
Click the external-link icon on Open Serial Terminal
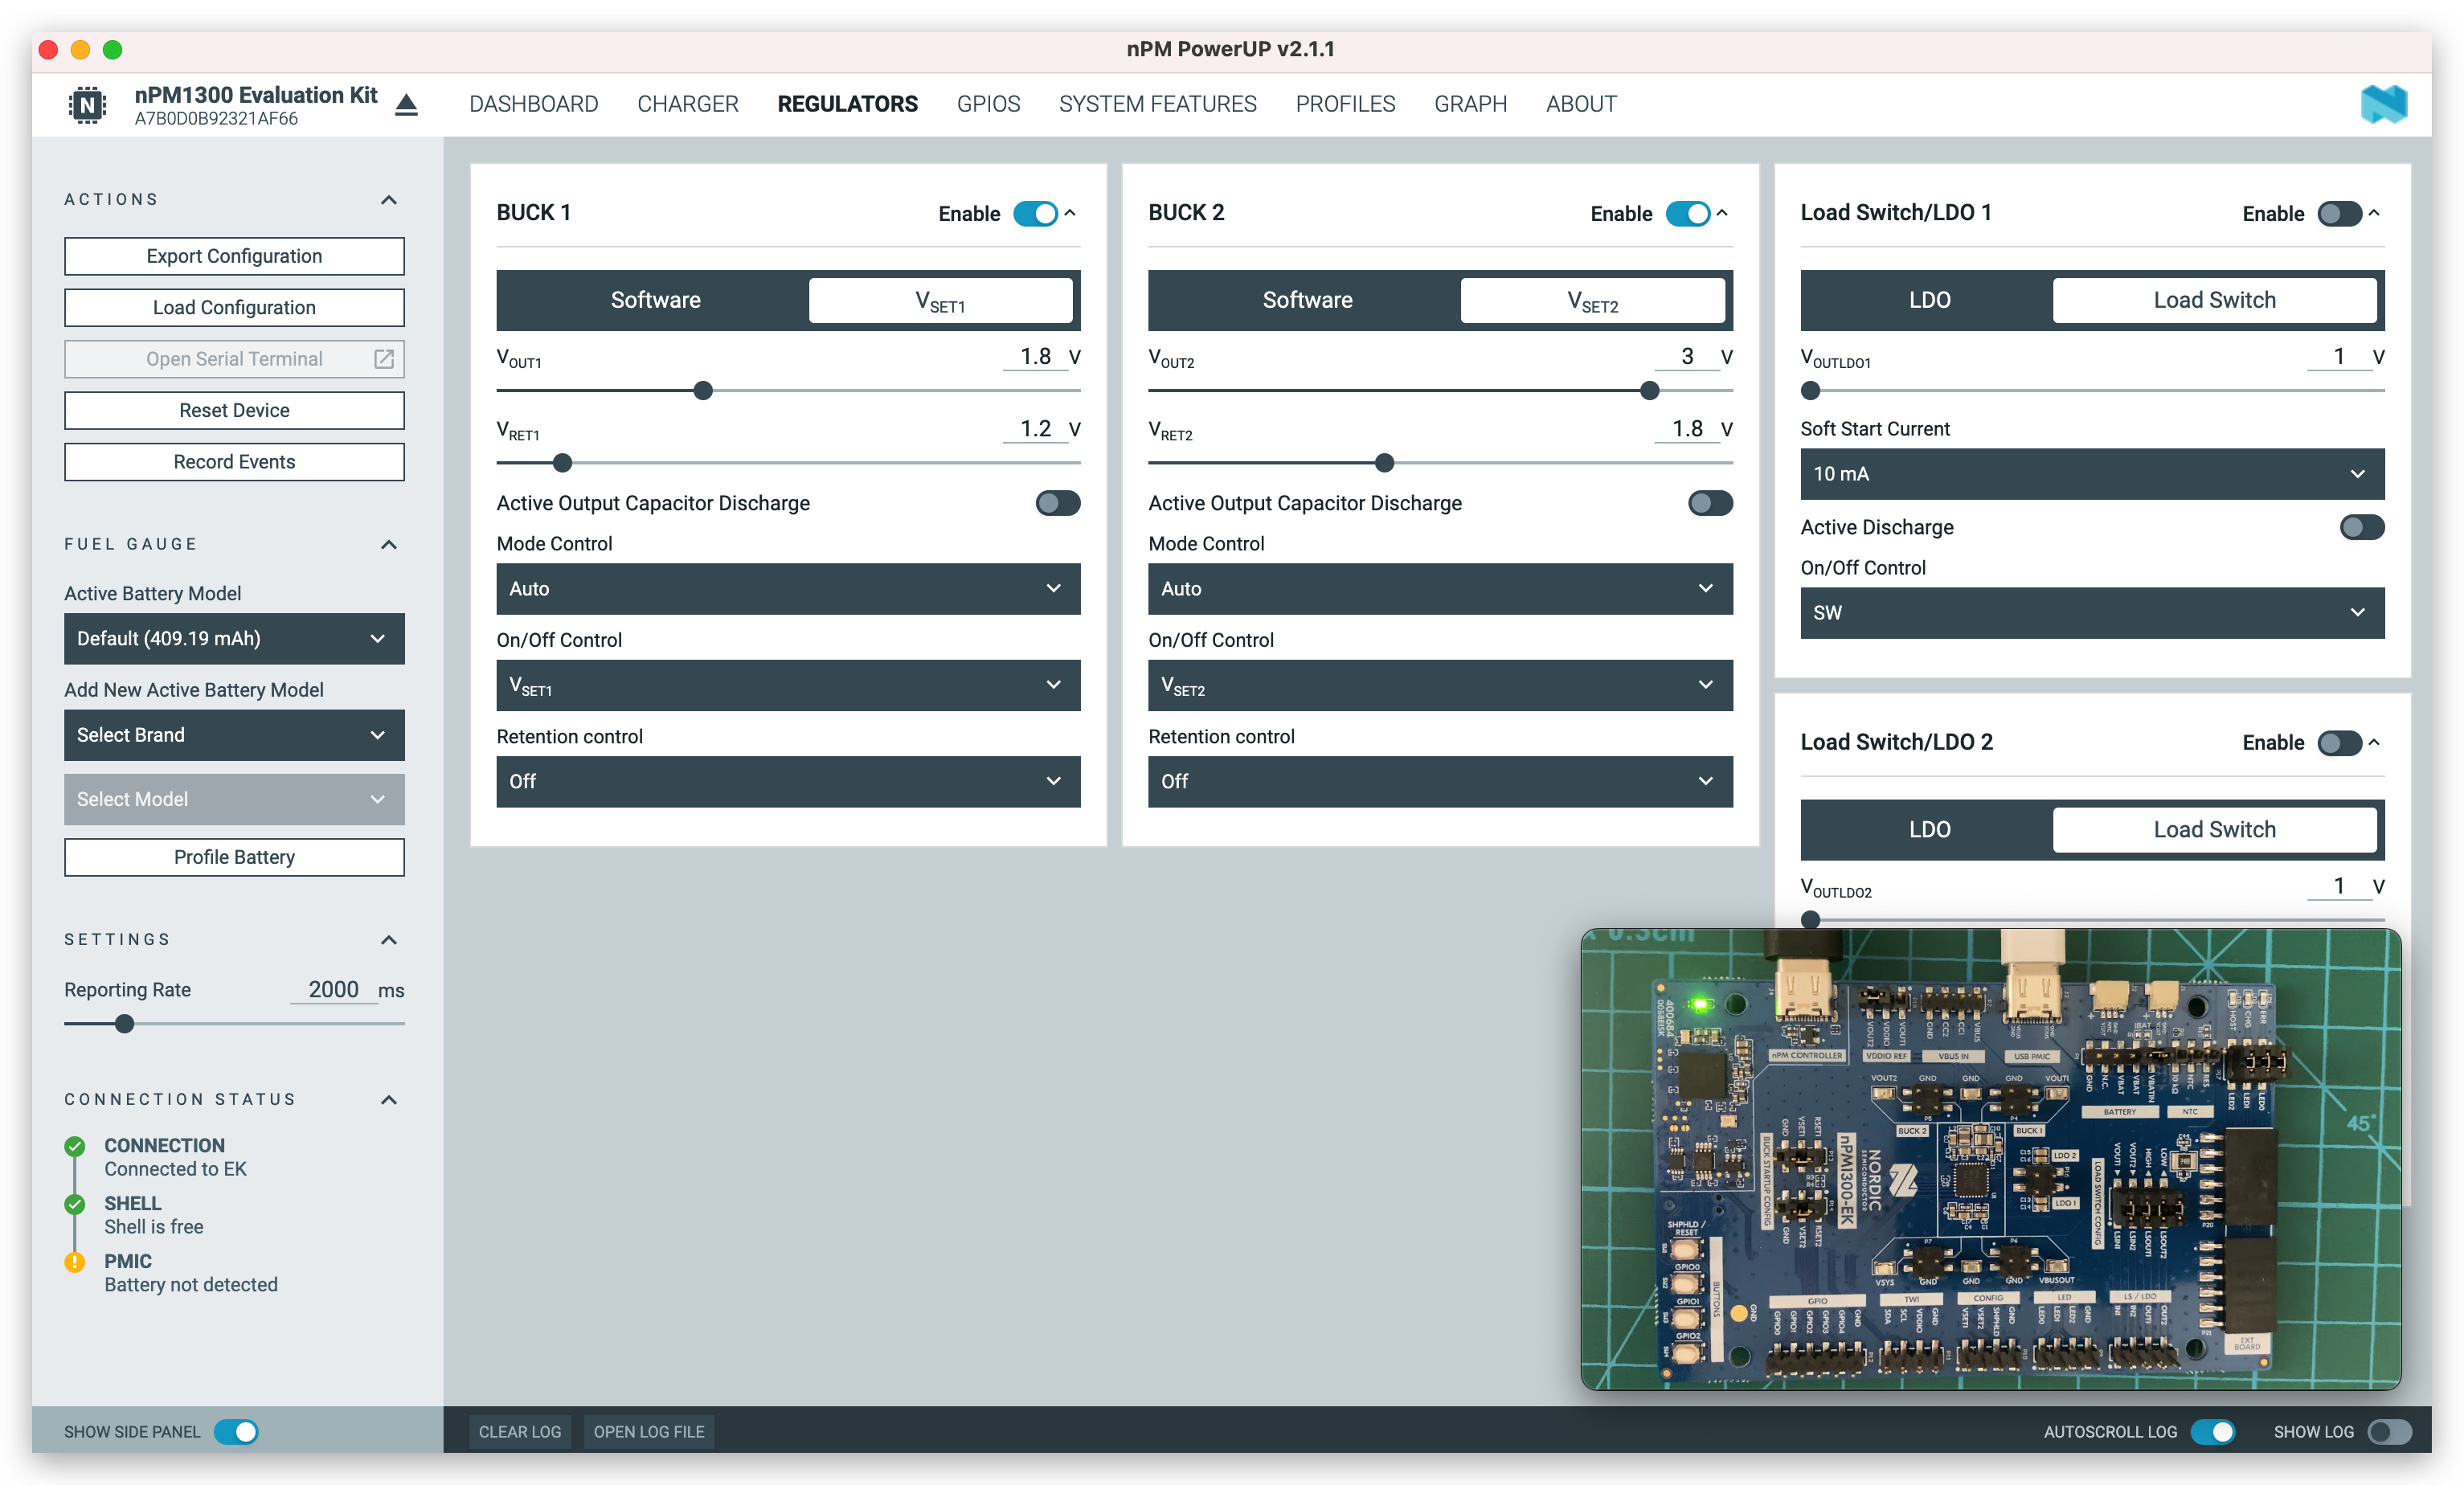coord(384,359)
